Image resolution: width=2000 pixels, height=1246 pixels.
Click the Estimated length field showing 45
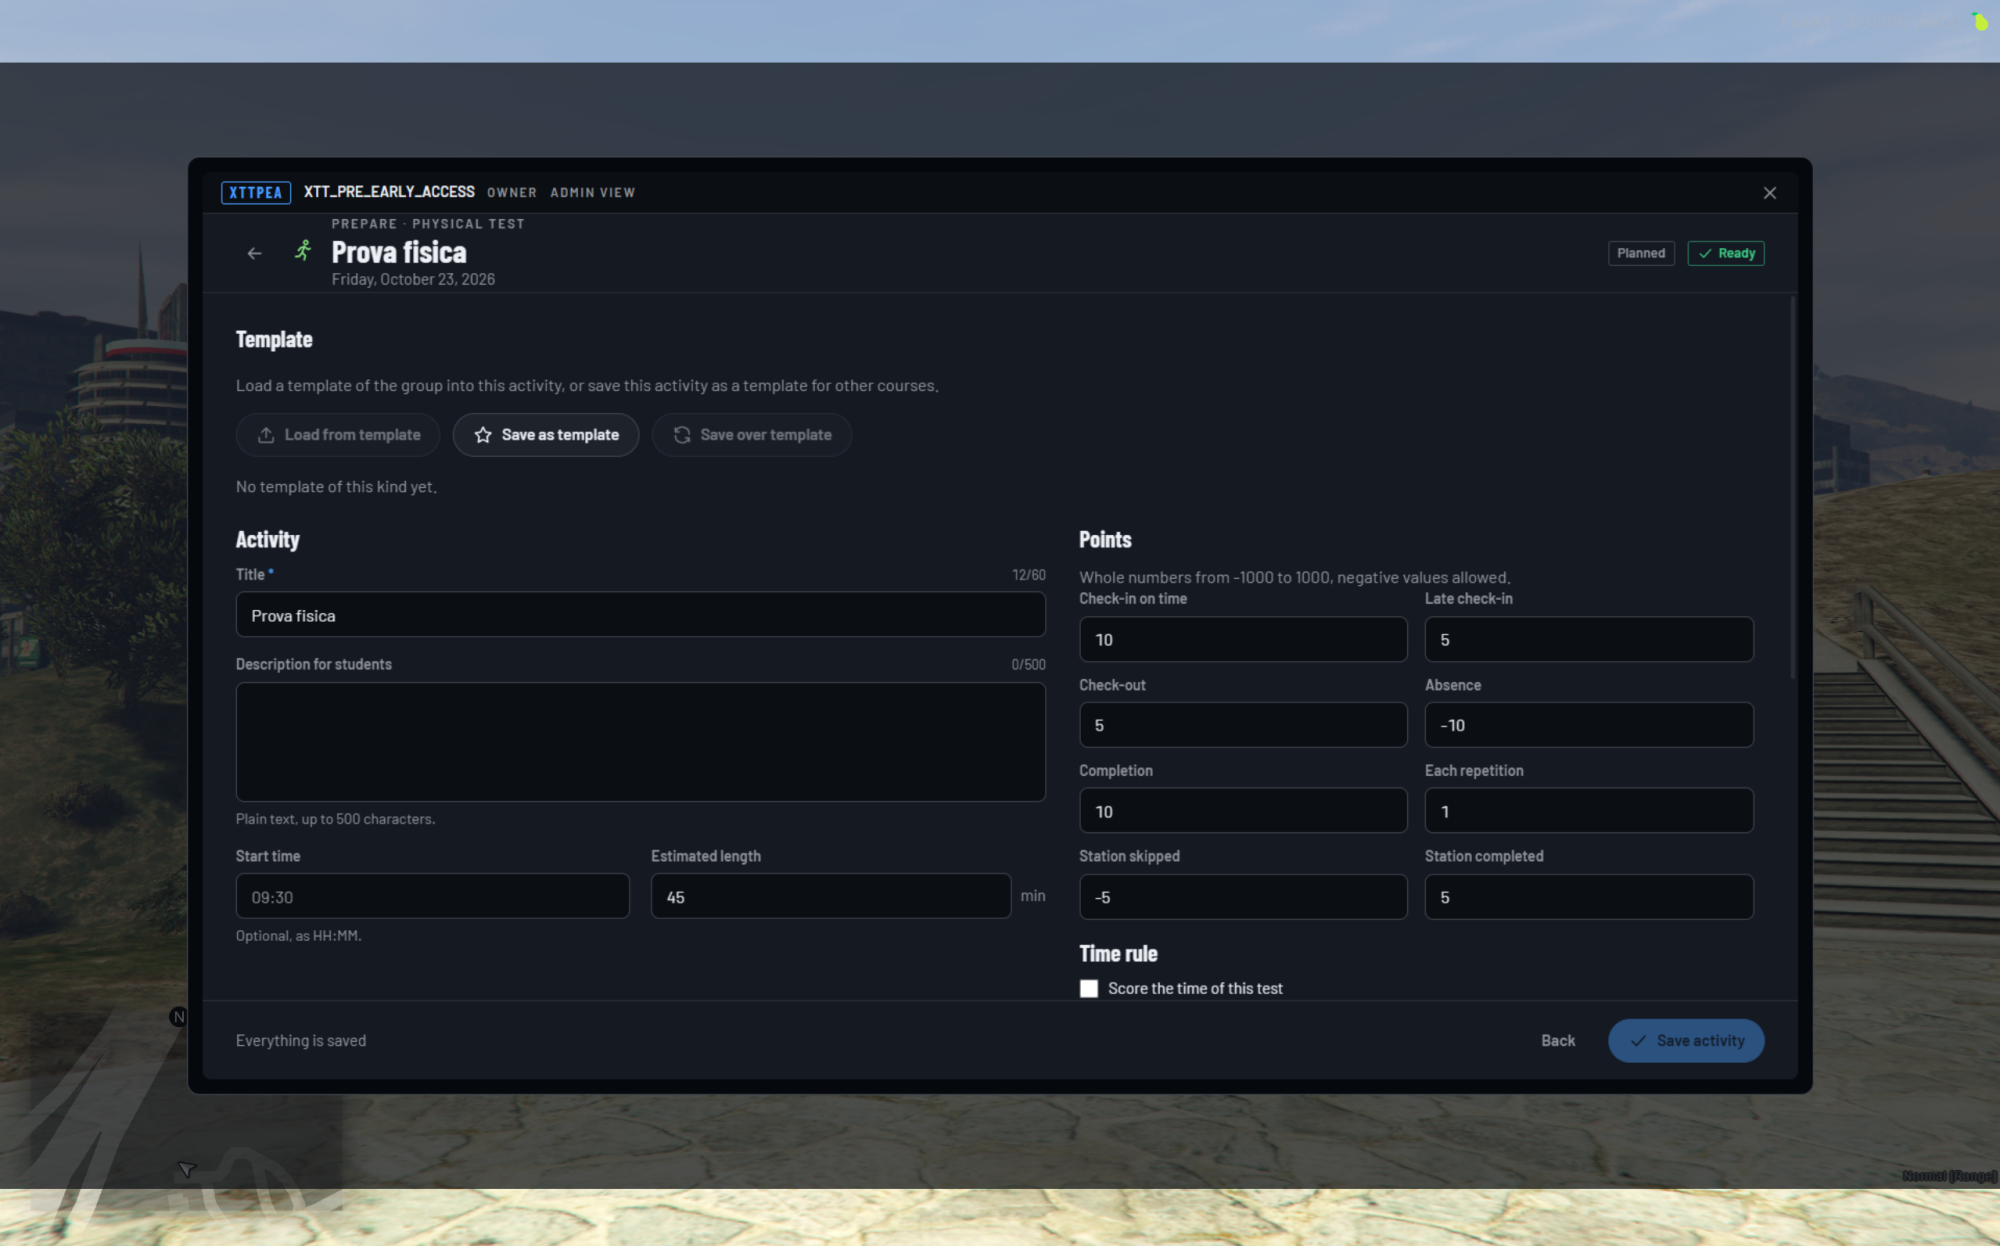point(831,897)
